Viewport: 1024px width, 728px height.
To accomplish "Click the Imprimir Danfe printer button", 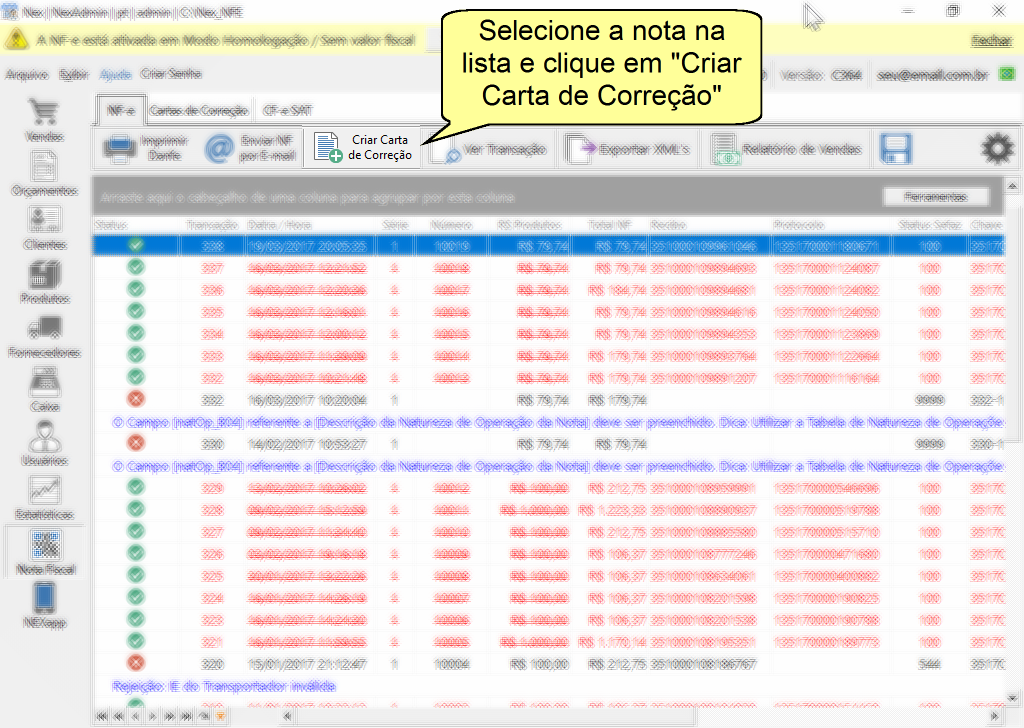I will coord(146,148).
